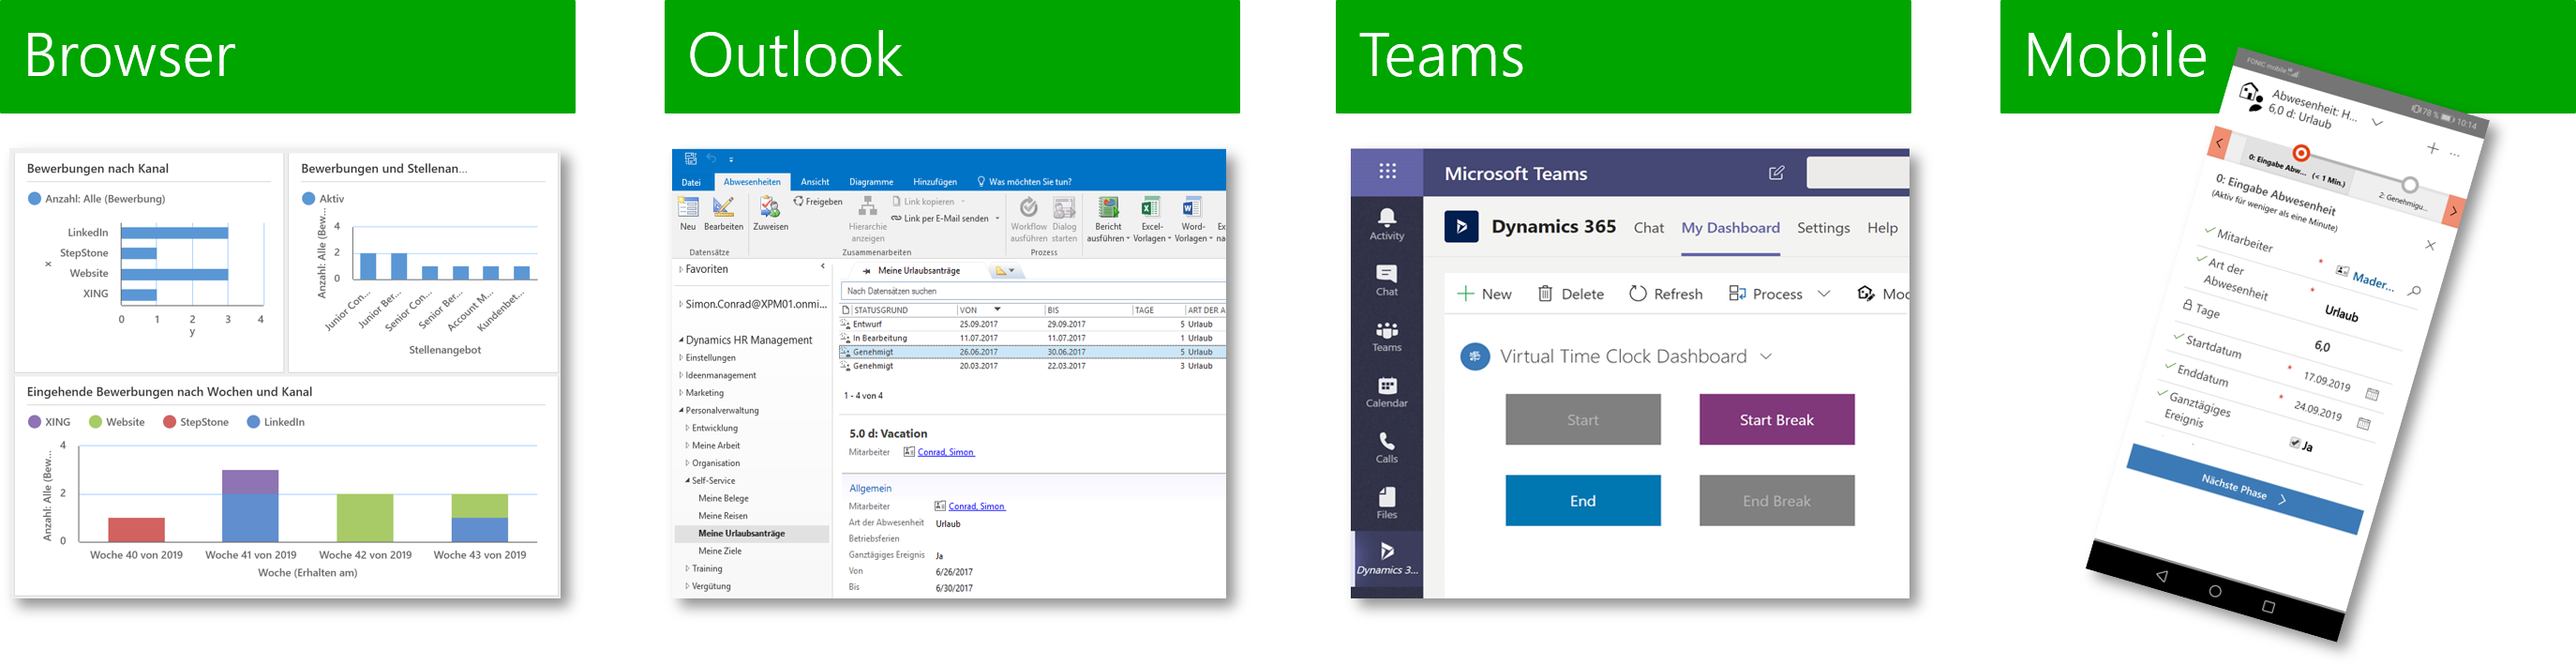Image resolution: width=2576 pixels, height=665 pixels.
Task: Open the Datei tab in Outlook
Action: click(x=691, y=182)
